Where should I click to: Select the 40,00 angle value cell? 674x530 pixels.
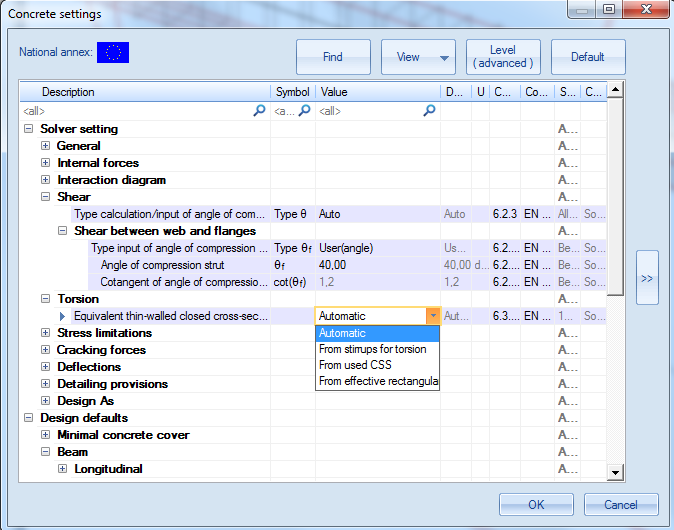click(x=378, y=265)
